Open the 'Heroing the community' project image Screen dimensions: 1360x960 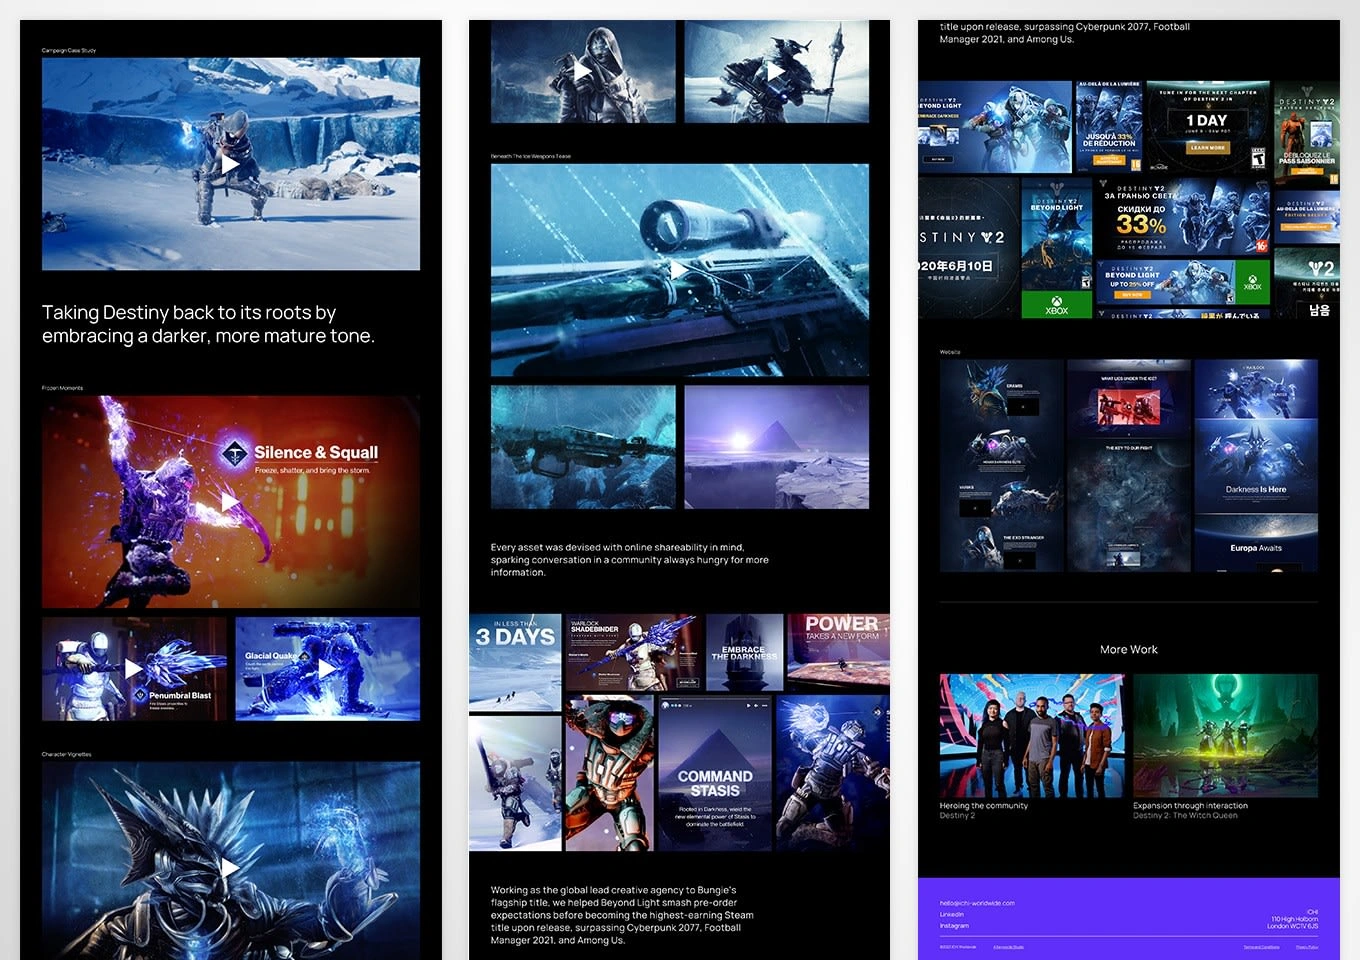(1032, 735)
